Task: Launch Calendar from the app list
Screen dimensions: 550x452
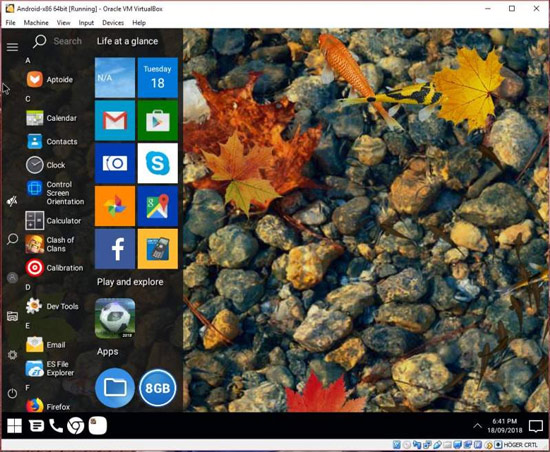Action: tap(52, 118)
